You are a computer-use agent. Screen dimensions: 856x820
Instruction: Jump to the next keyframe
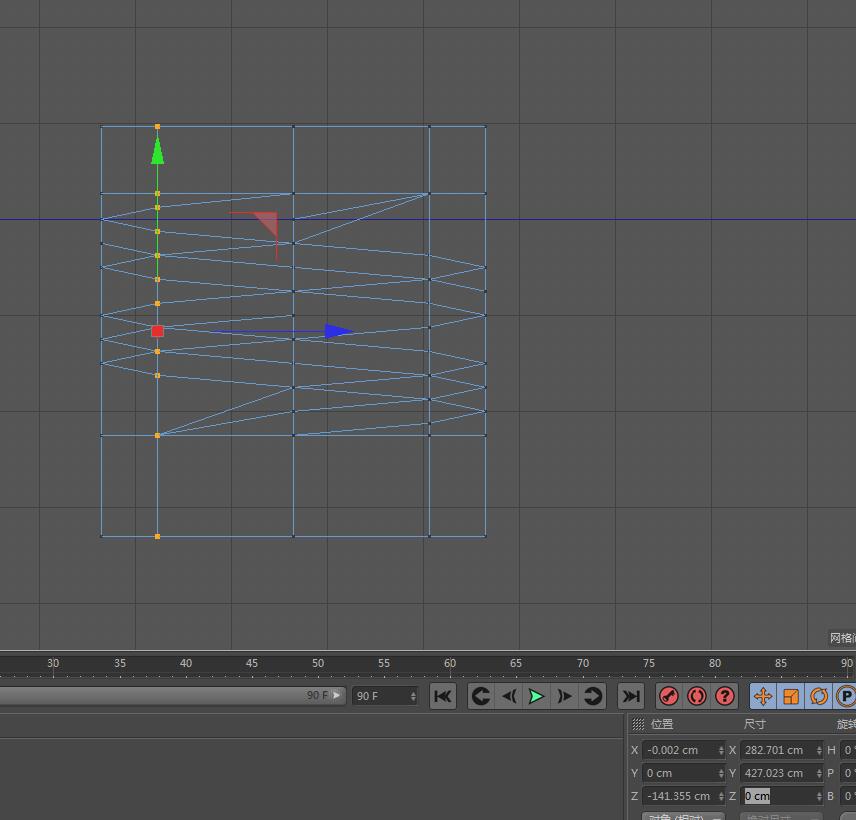click(593, 696)
